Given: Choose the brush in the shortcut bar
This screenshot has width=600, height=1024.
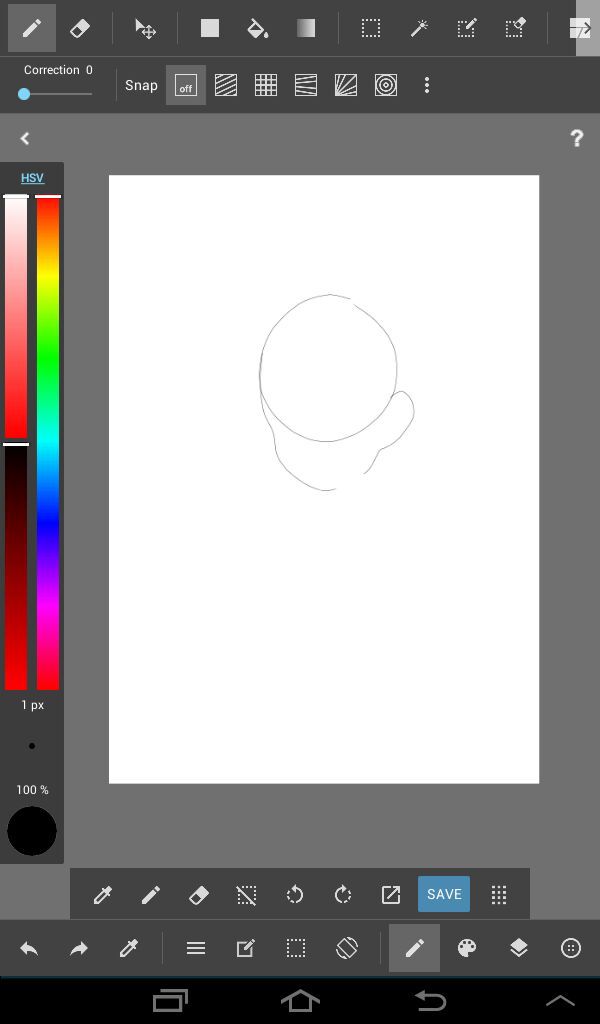Looking at the screenshot, I should point(151,895).
